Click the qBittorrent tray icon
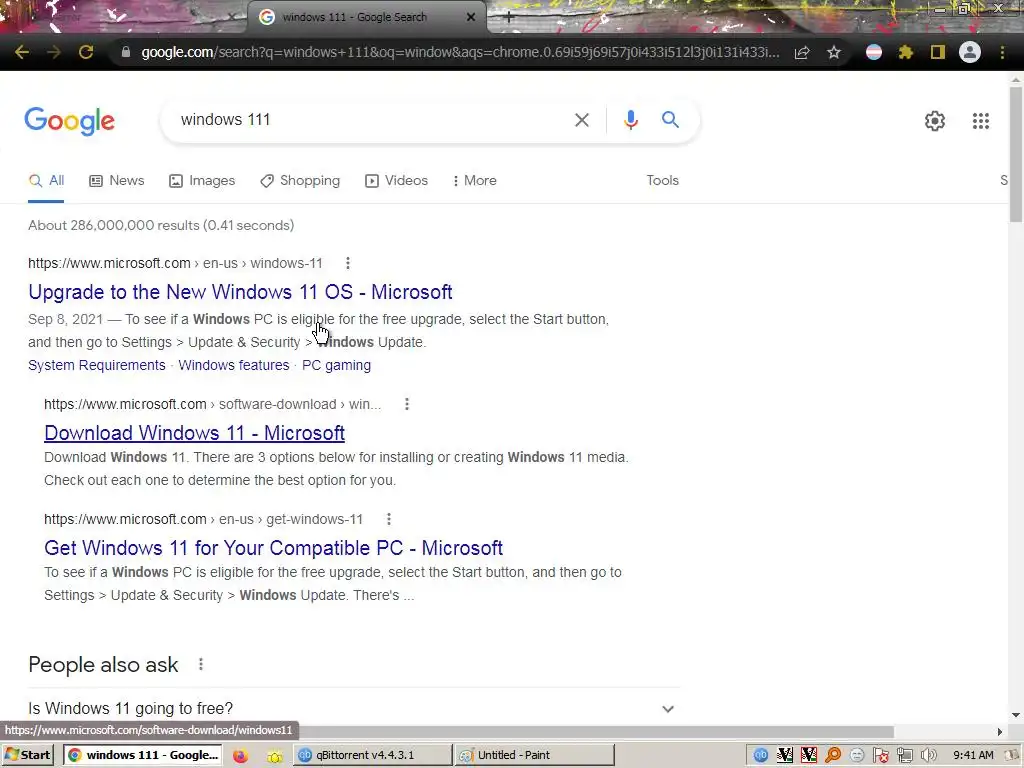 [760, 756]
